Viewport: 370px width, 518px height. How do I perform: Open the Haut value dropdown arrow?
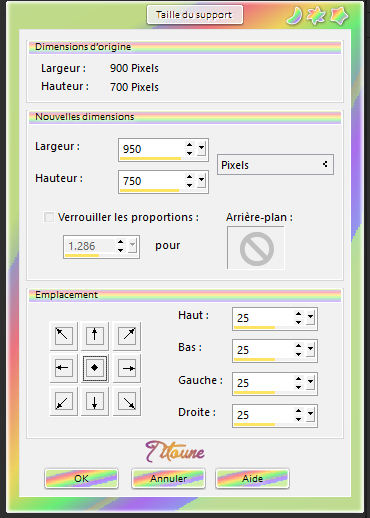(x=310, y=317)
